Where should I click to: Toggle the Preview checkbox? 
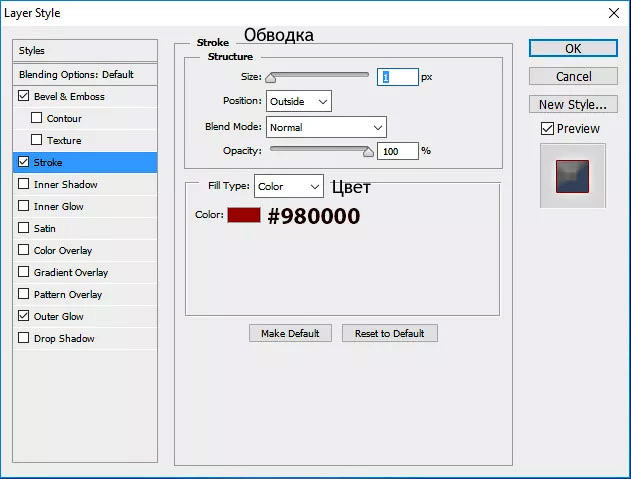pyautogui.click(x=547, y=129)
